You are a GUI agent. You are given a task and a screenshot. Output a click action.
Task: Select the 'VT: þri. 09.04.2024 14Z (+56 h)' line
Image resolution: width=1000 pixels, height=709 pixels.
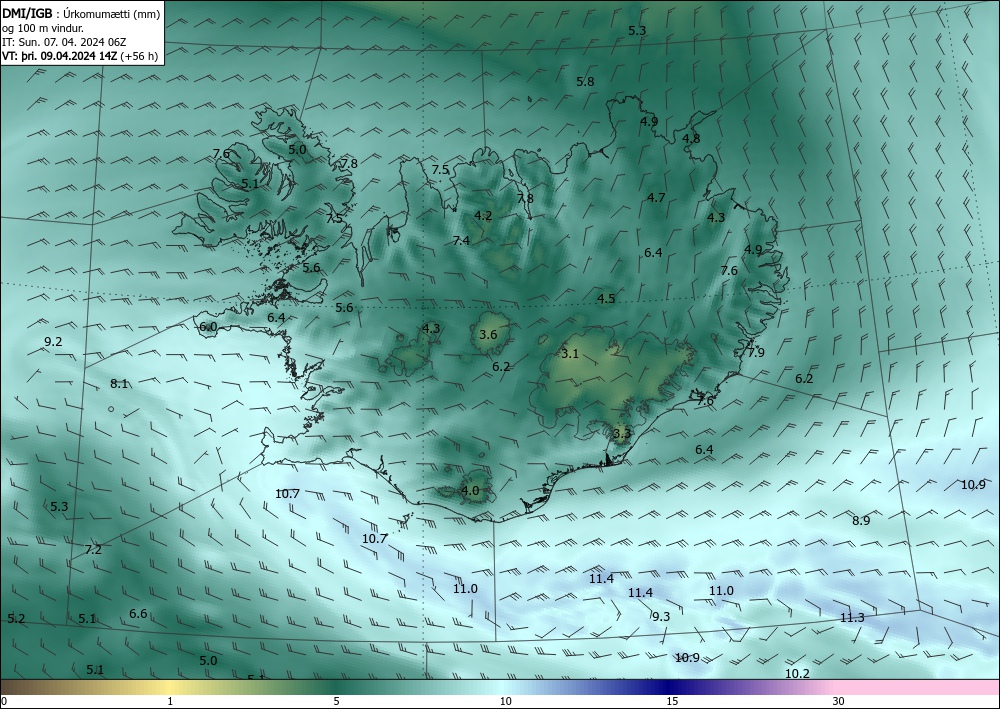click(x=80, y=56)
